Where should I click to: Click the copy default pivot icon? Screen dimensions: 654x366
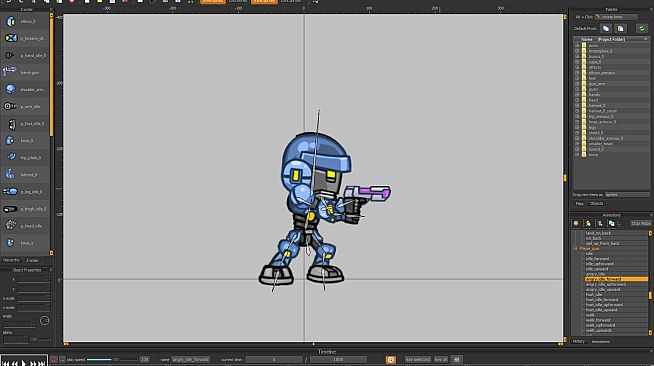point(606,28)
